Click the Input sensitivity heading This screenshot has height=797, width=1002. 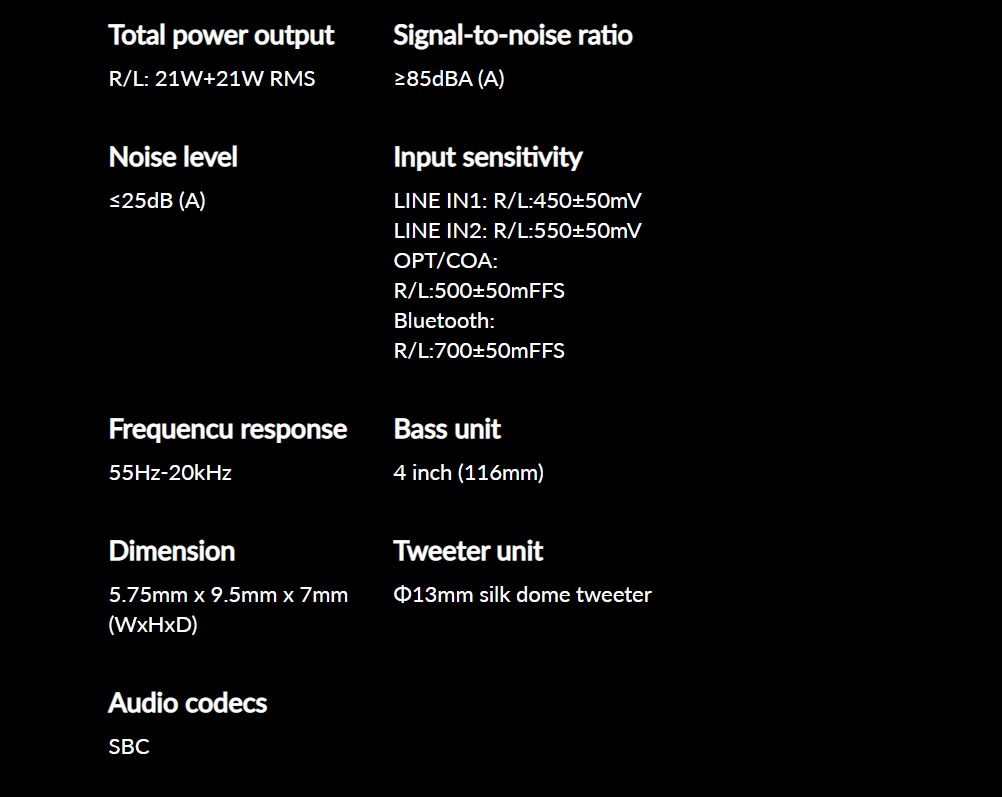coord(488,158)
